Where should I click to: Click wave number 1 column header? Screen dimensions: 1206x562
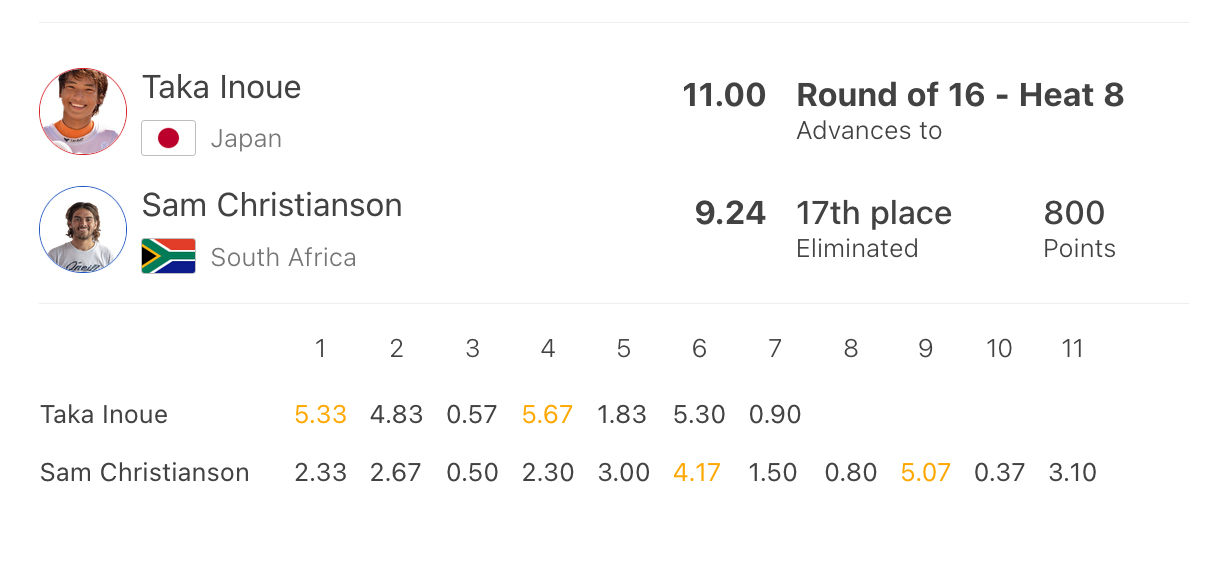pyautogui.click(x=320, y=348)
